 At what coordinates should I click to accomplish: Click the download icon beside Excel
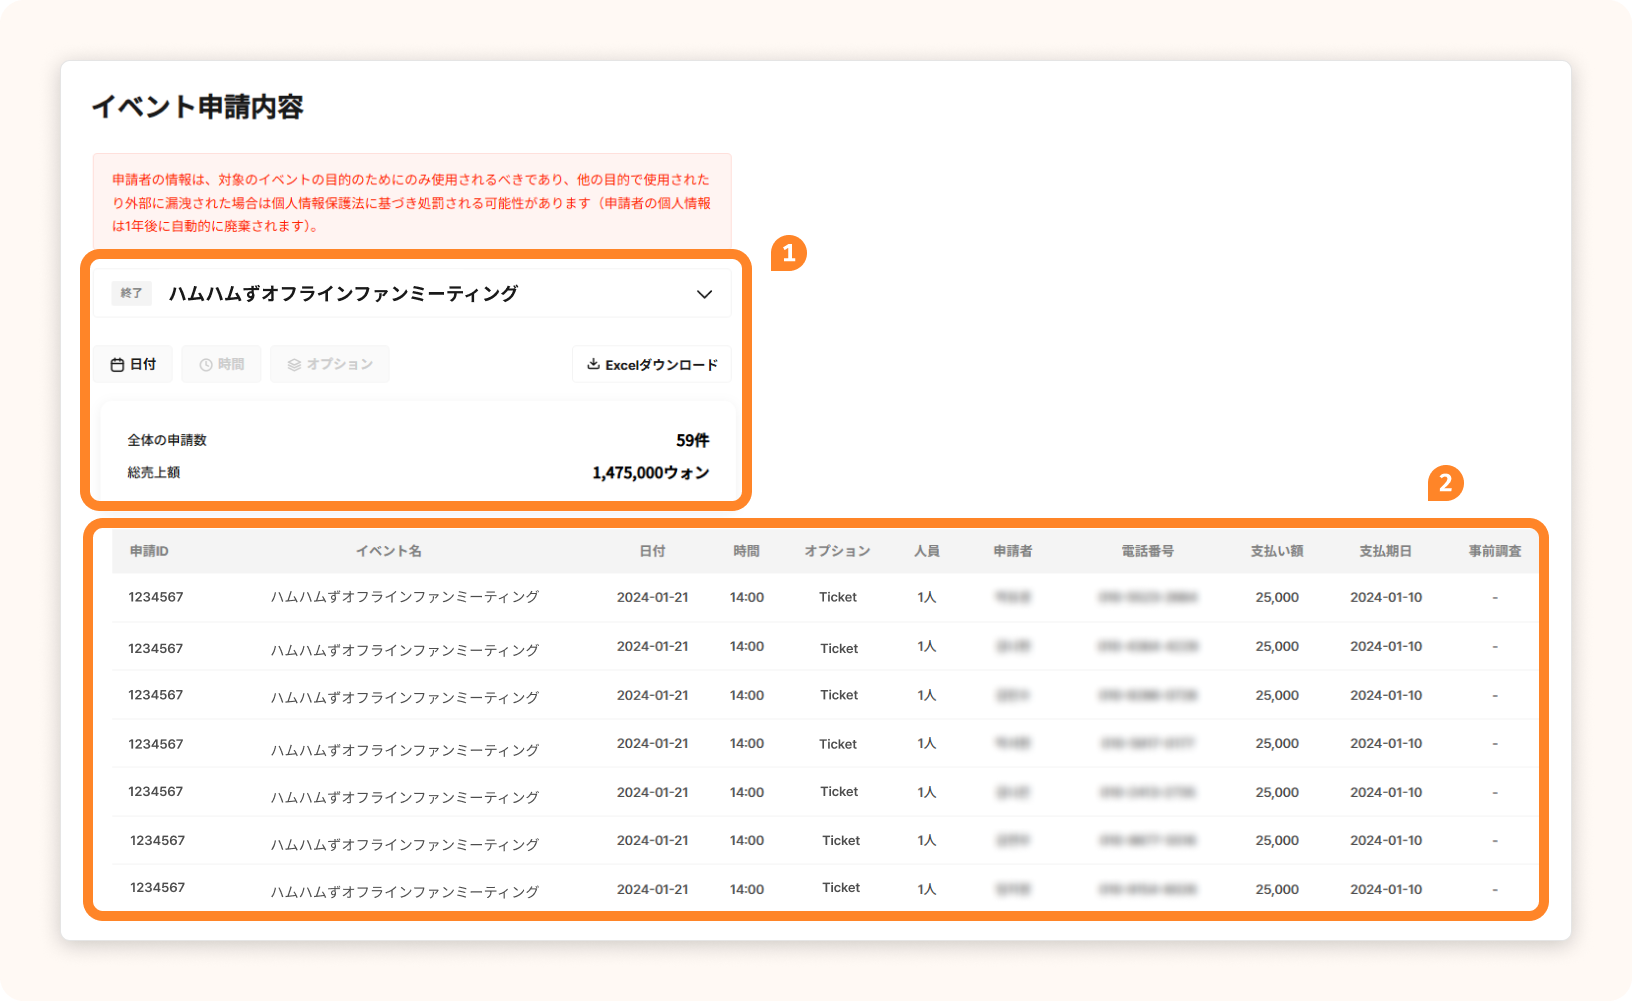593,364
